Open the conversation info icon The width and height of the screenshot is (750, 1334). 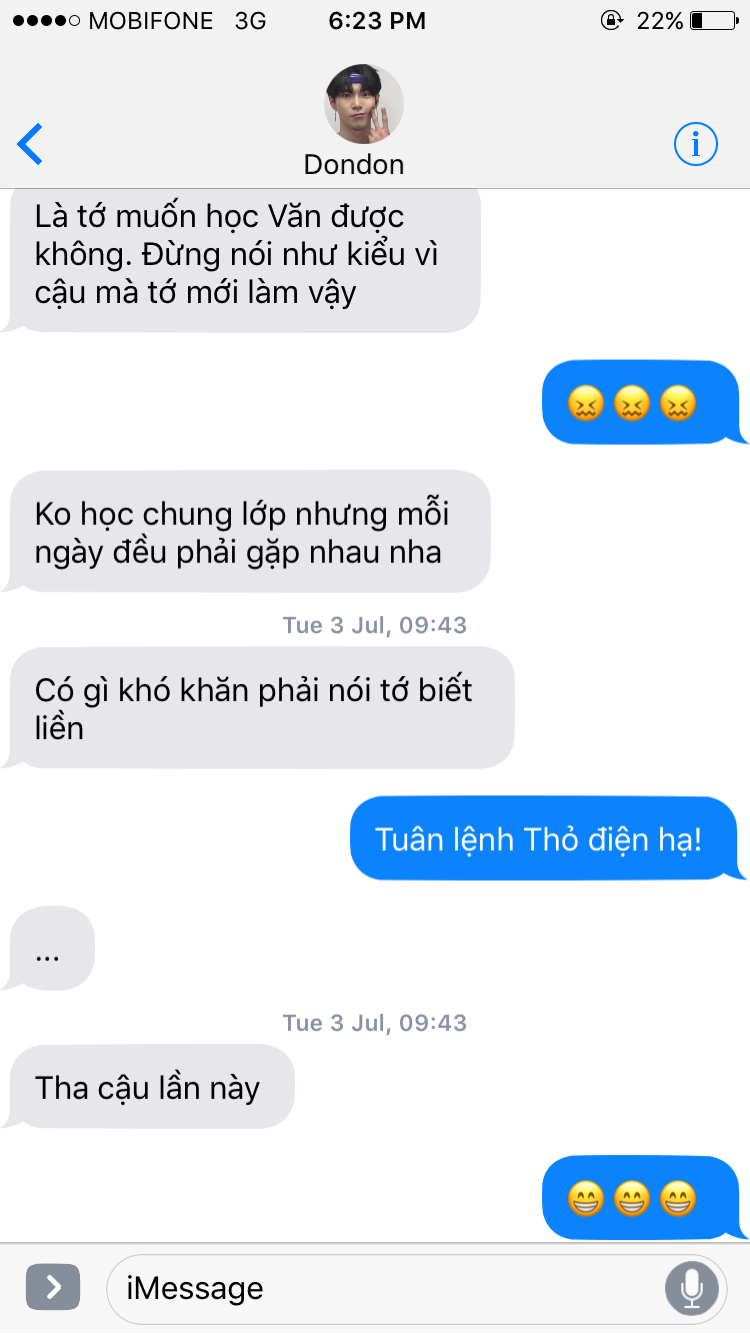pos(695,145)
